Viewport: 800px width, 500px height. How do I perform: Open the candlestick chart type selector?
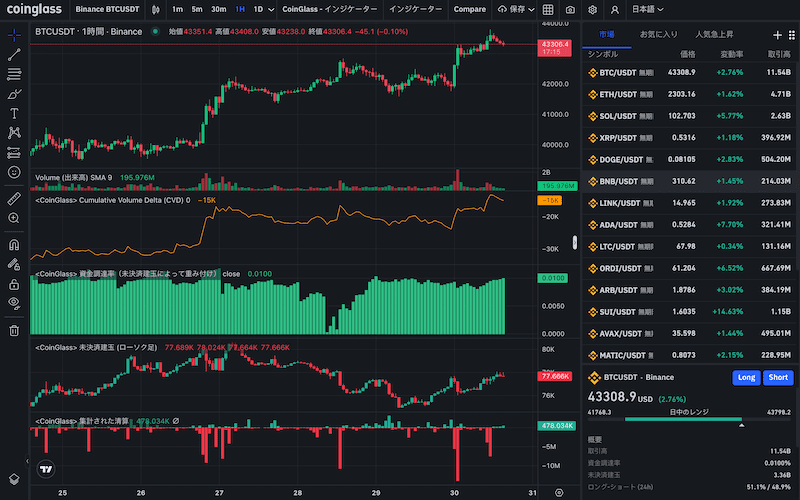156,9
